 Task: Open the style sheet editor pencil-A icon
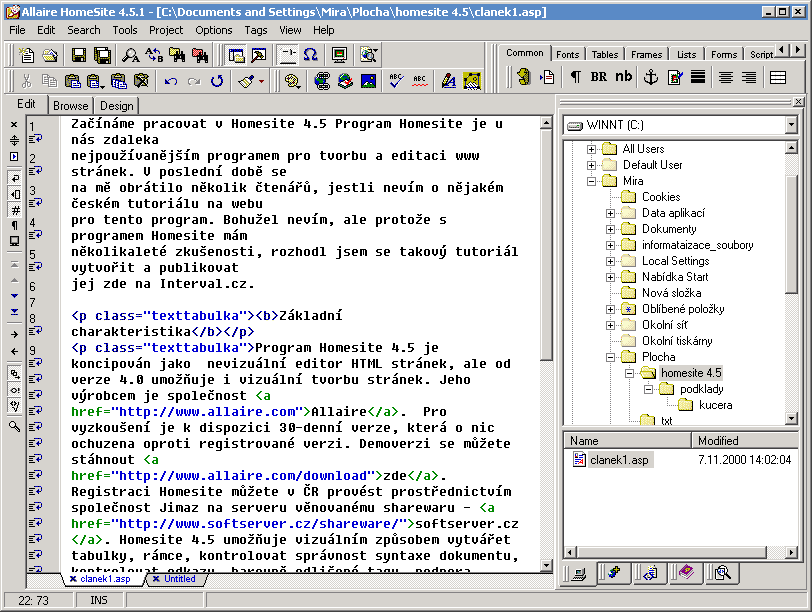coord(448,81)
